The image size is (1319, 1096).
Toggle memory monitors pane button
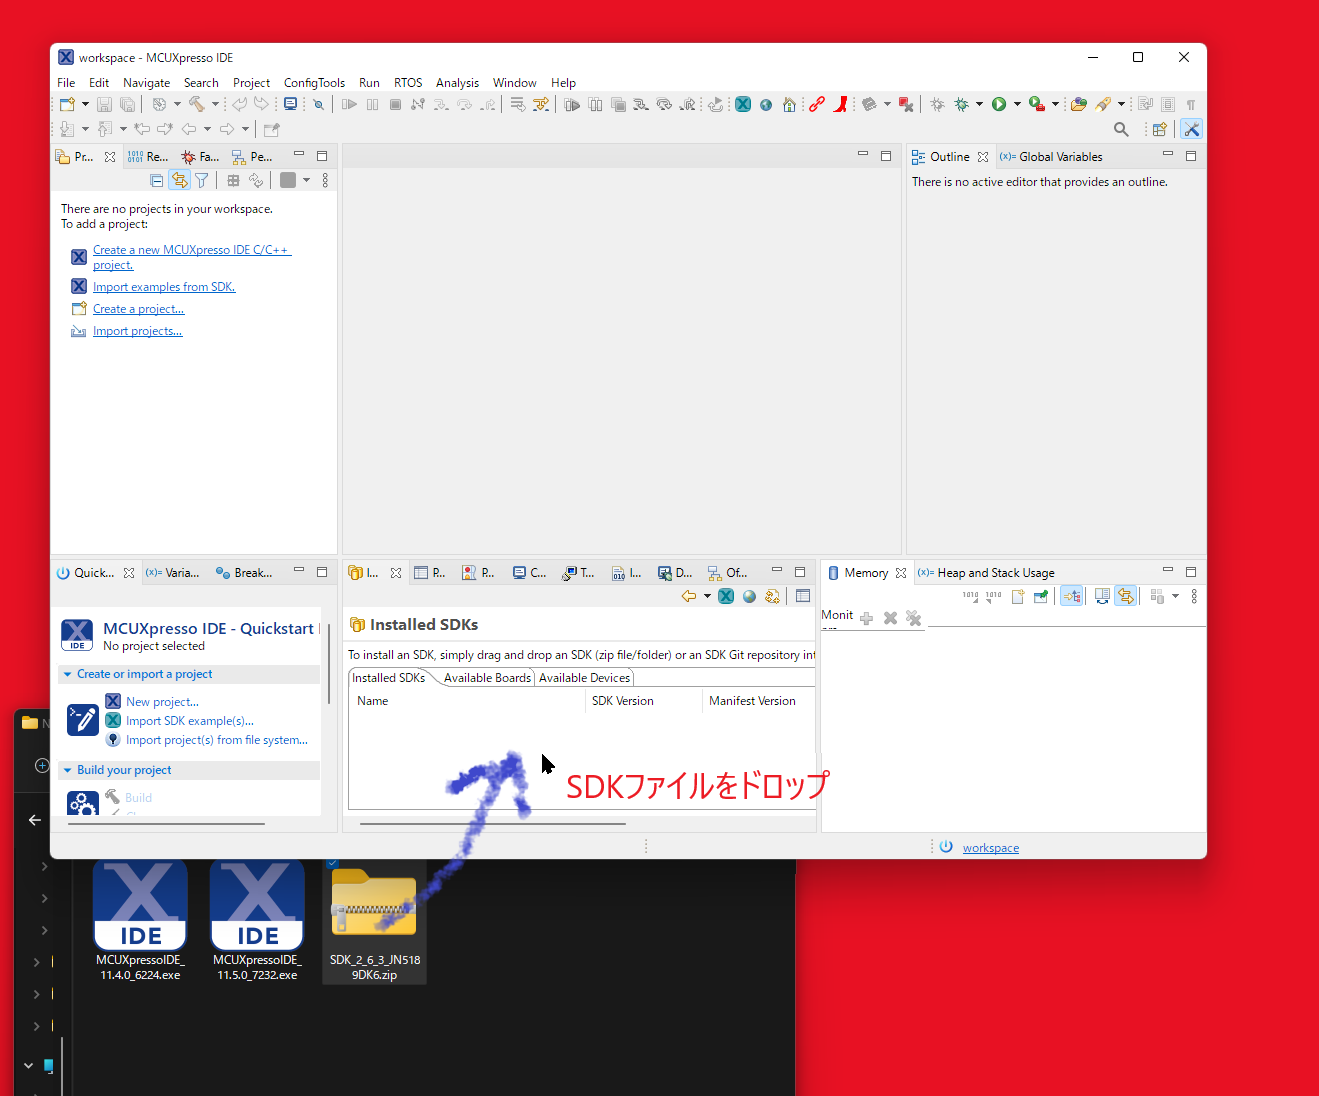coord(1071,596)
